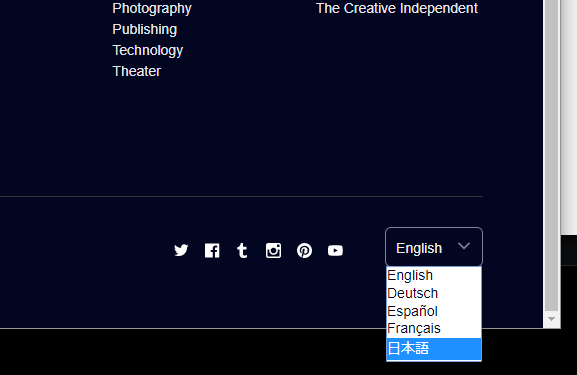Screen dimensions: 577x375
Task: Open the YouTube icon link
Action: tap(335, 251)
